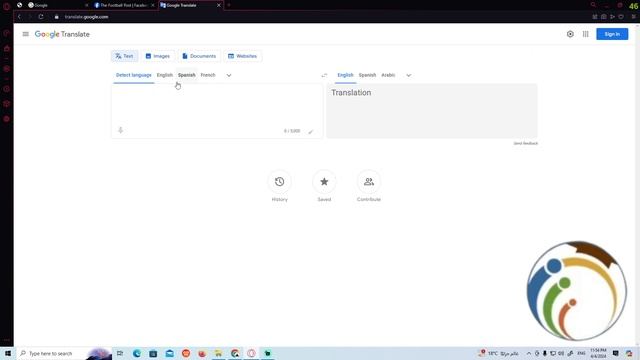Open the taskbar clock and date

pyautogui.click(x=598, y=353)
